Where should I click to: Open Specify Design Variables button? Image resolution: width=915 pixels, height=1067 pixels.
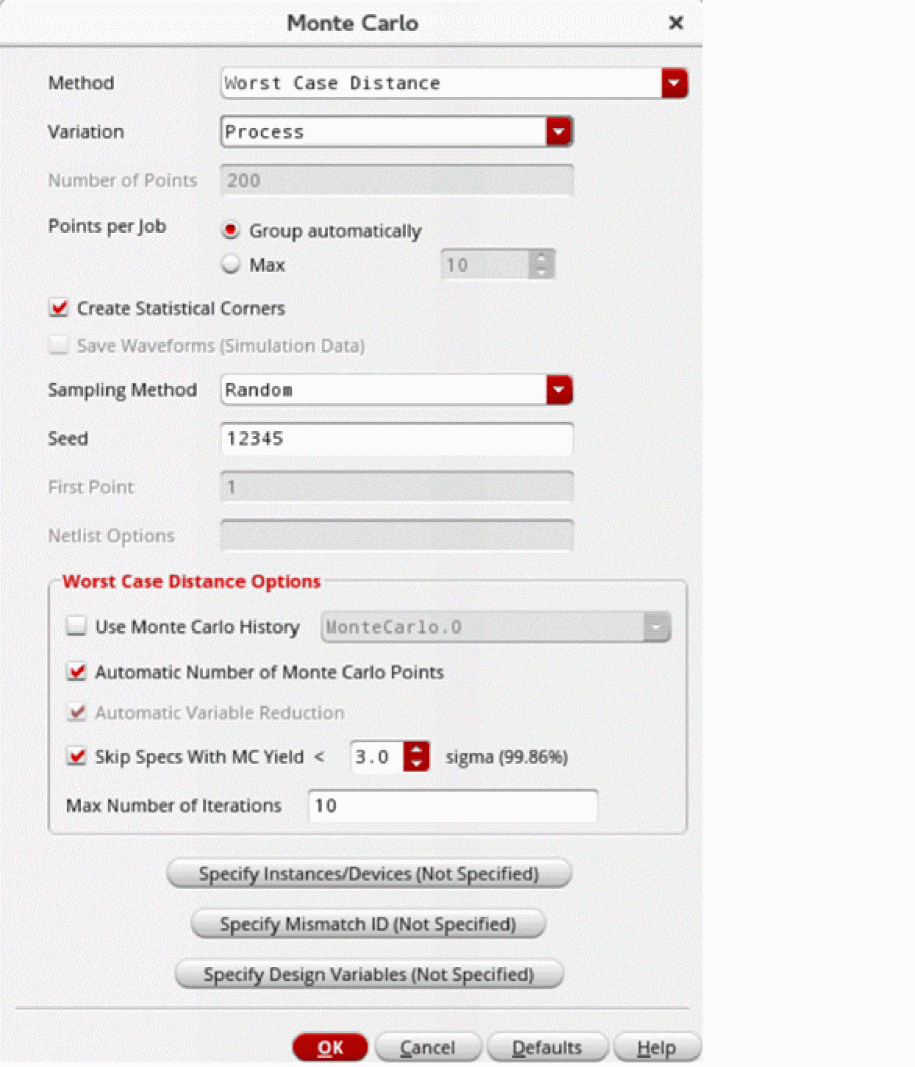[369, 974]
